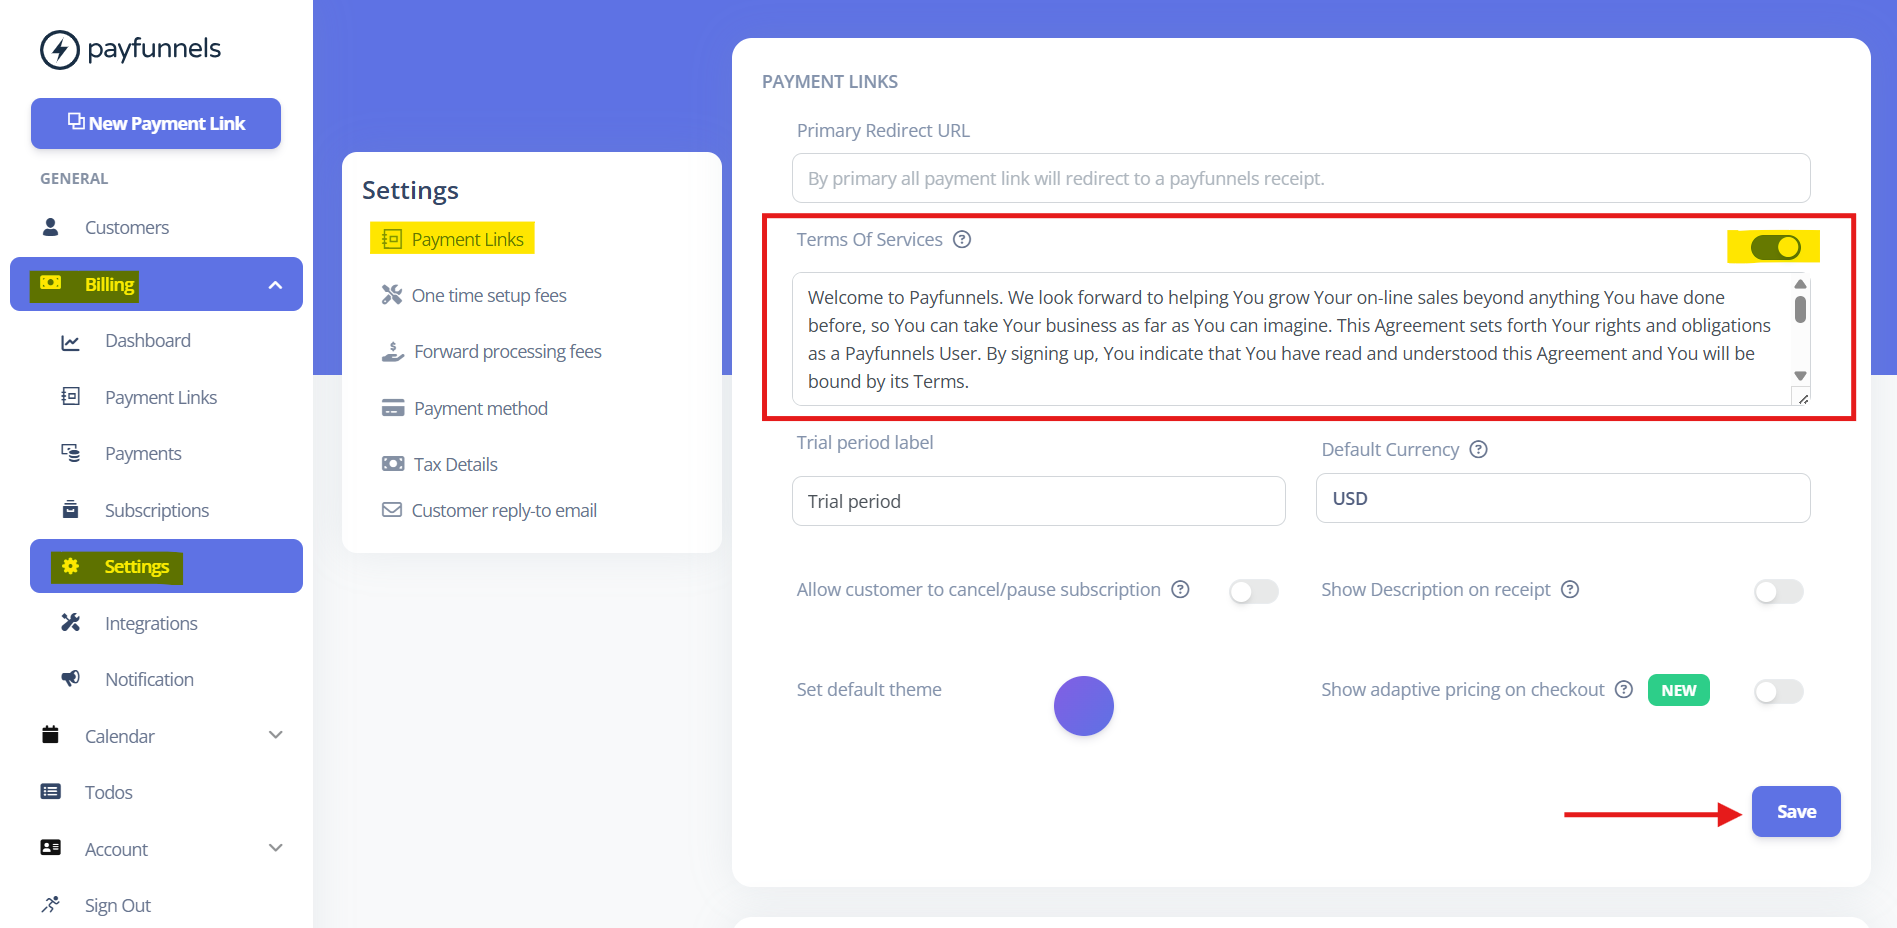Viewport: 1897px width, 928px height.
Task: Click the Notification megaphone icon
Action: click(x=70, y=678)
